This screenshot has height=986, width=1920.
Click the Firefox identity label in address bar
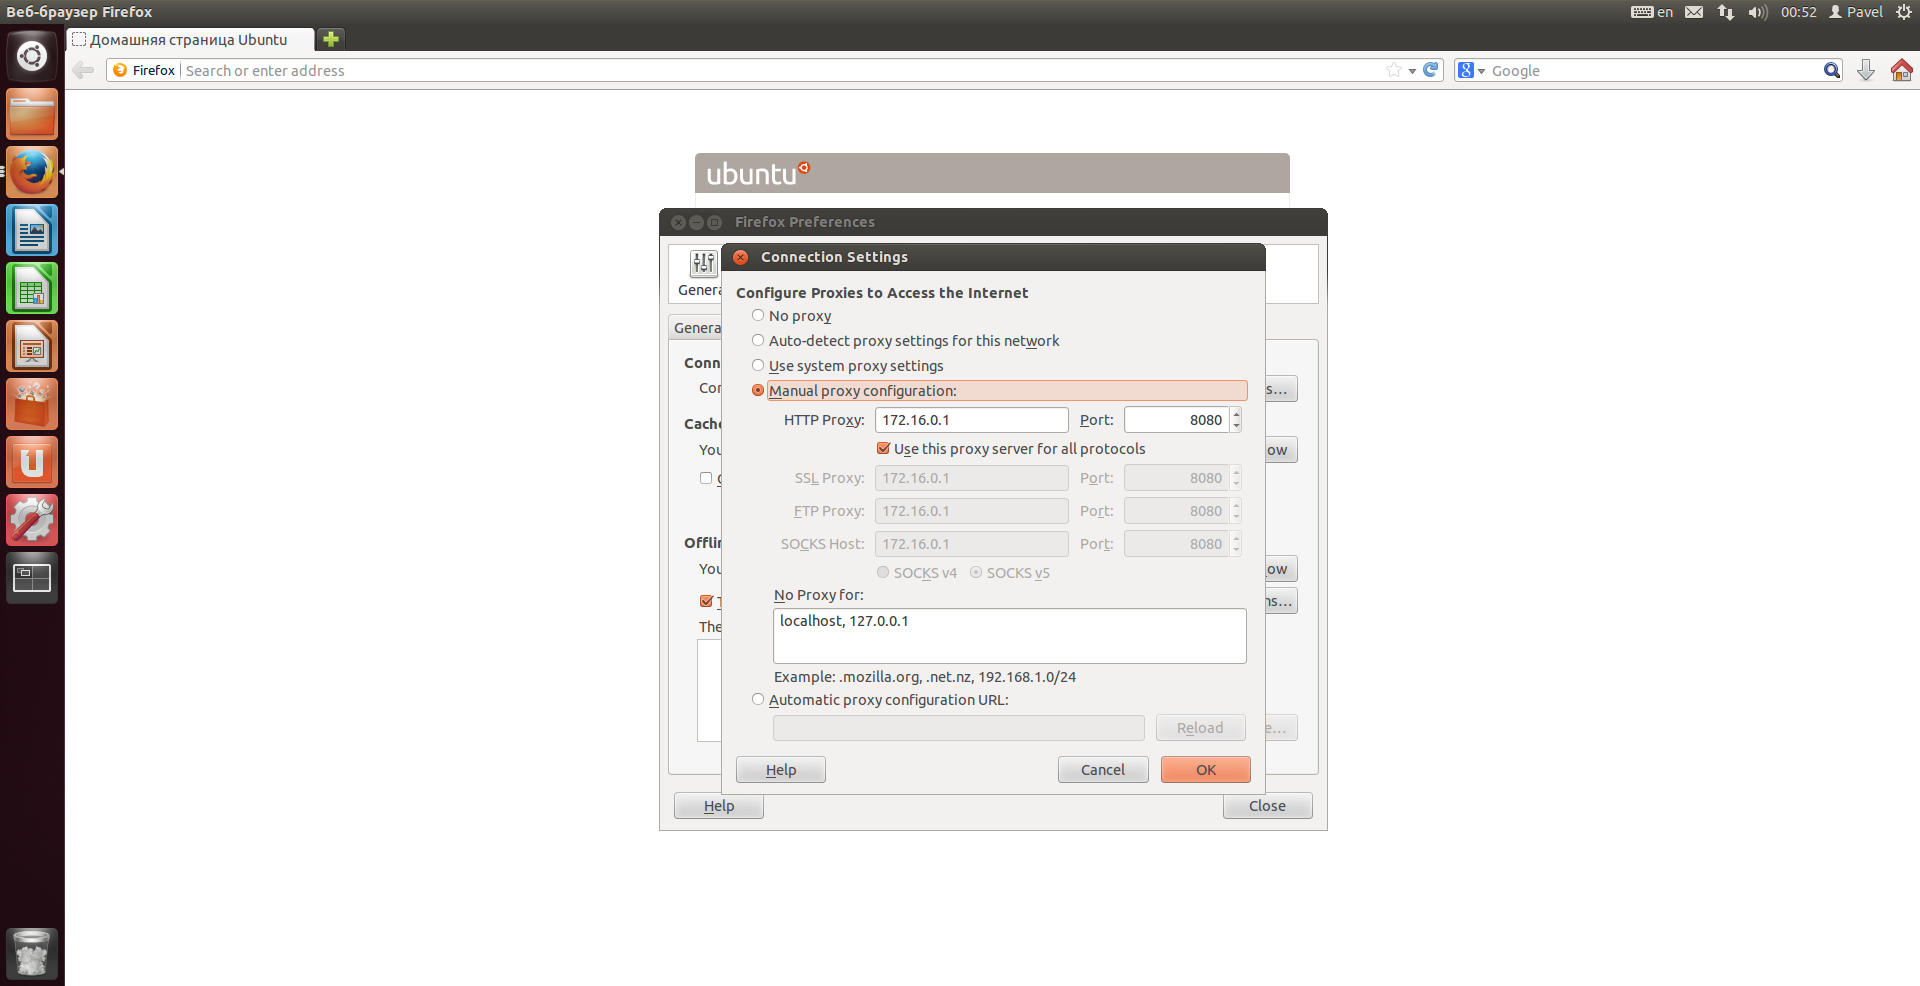click(x=144, y=70)
